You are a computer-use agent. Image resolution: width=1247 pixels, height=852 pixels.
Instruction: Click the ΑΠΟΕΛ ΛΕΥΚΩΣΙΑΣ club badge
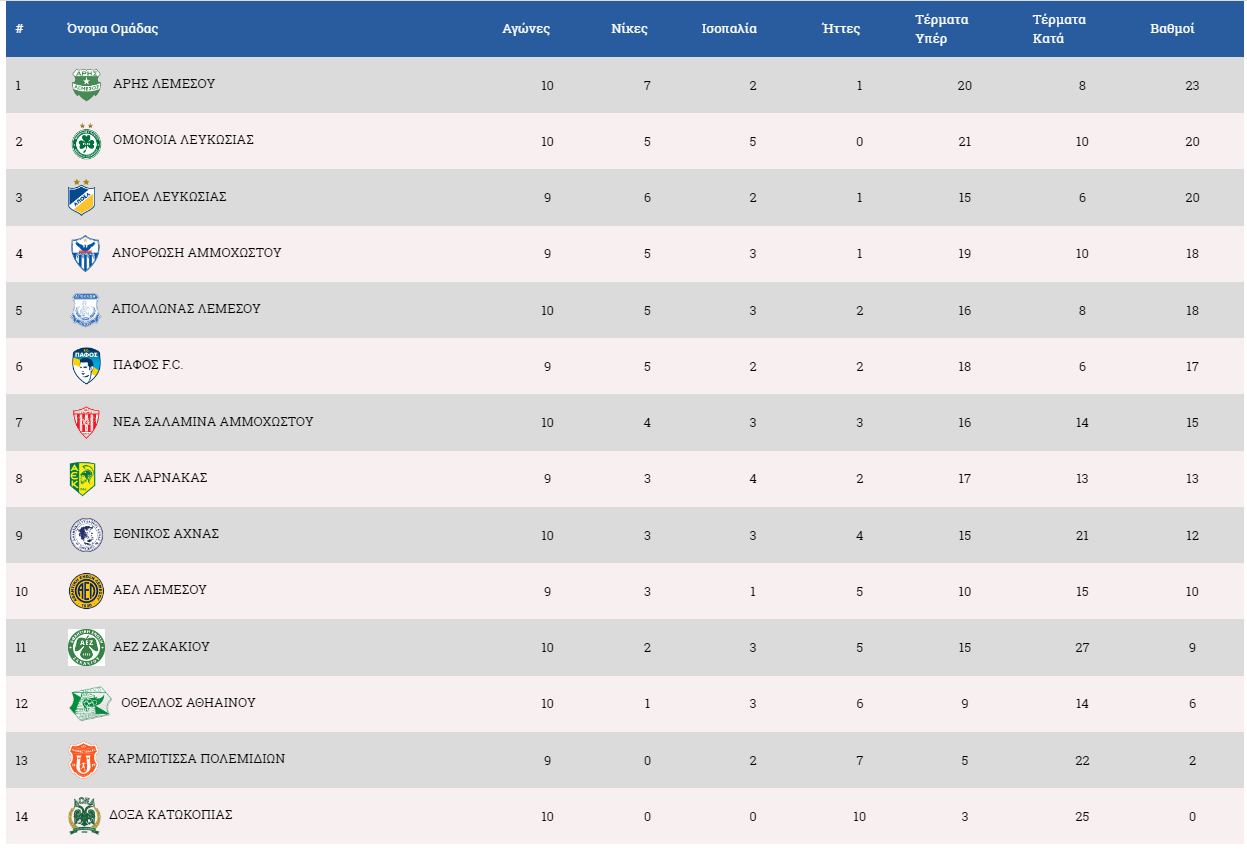pos(81,197)
